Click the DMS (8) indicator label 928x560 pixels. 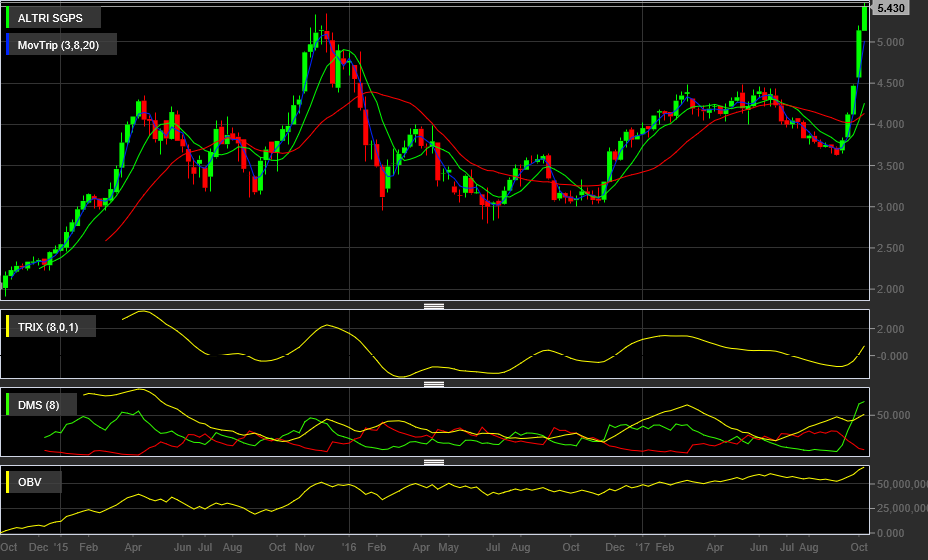(x=38, y=405)
